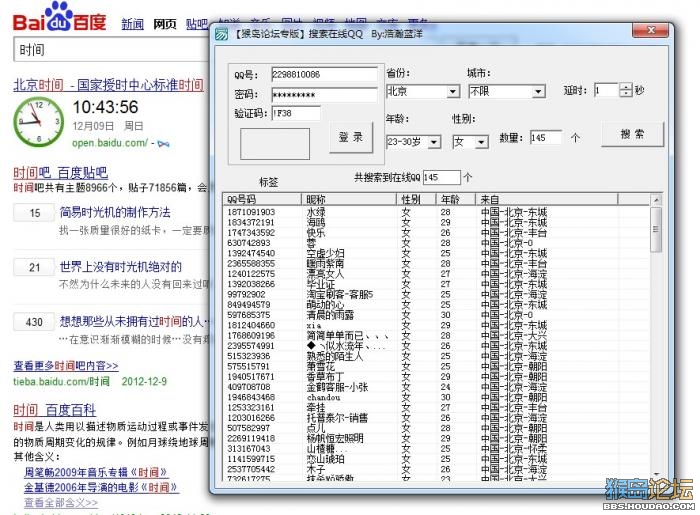This screenshot has height=515, width=700.
Task: Open the 周笔畅2009年音乐专辑《时间》 link
Action: click(x=96, y=472)
